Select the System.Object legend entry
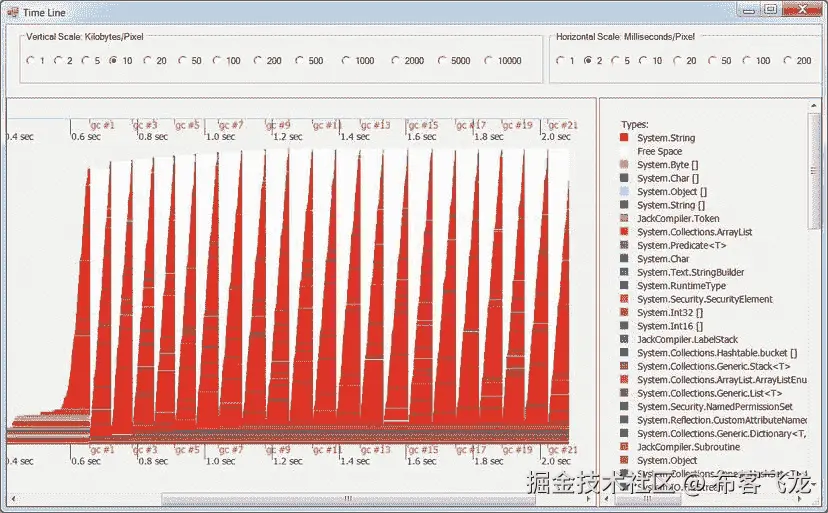Image resolution: width=828 pixels, height=513 pixels. click(x=667, y=460)
